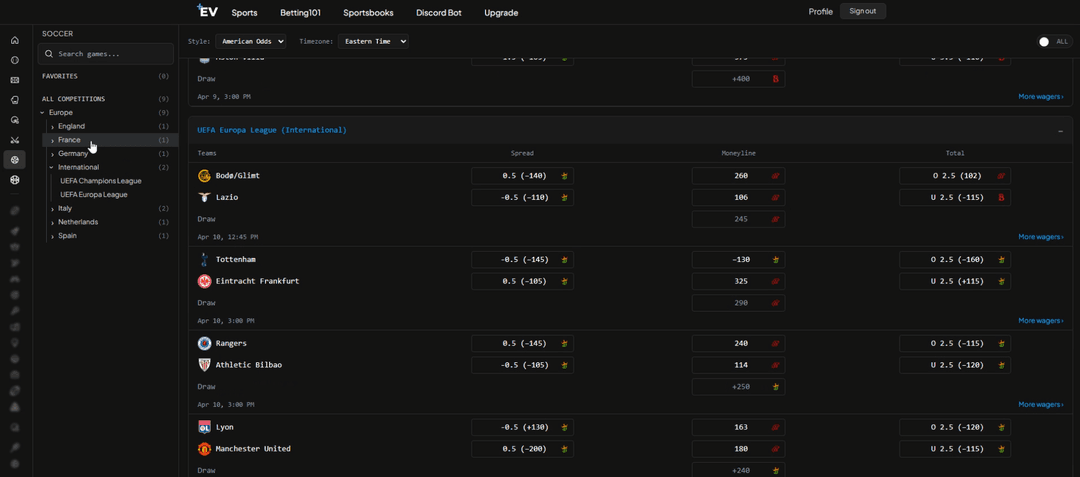Select the boxing glove sport icon
This screenshot has width=1080, height=477.
pyautogui.click(x=14, y=100)
